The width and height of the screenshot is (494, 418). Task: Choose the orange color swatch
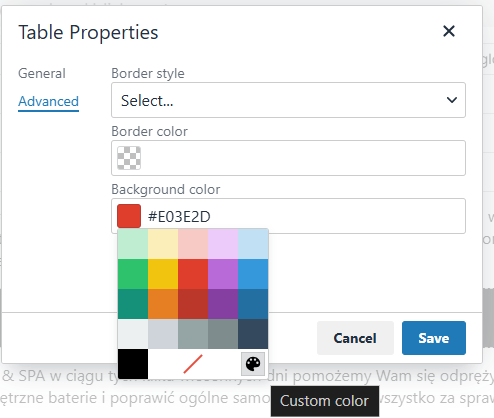pyautogui.click(x=163, y=304)
